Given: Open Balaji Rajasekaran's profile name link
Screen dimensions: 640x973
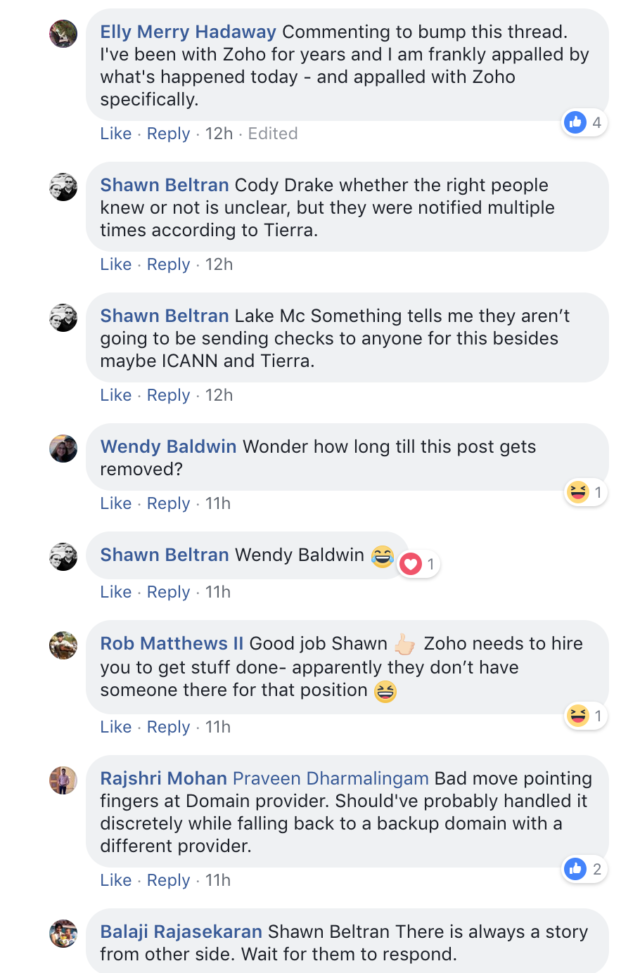Looking at the screenshot, I should [x=181, y=931].
